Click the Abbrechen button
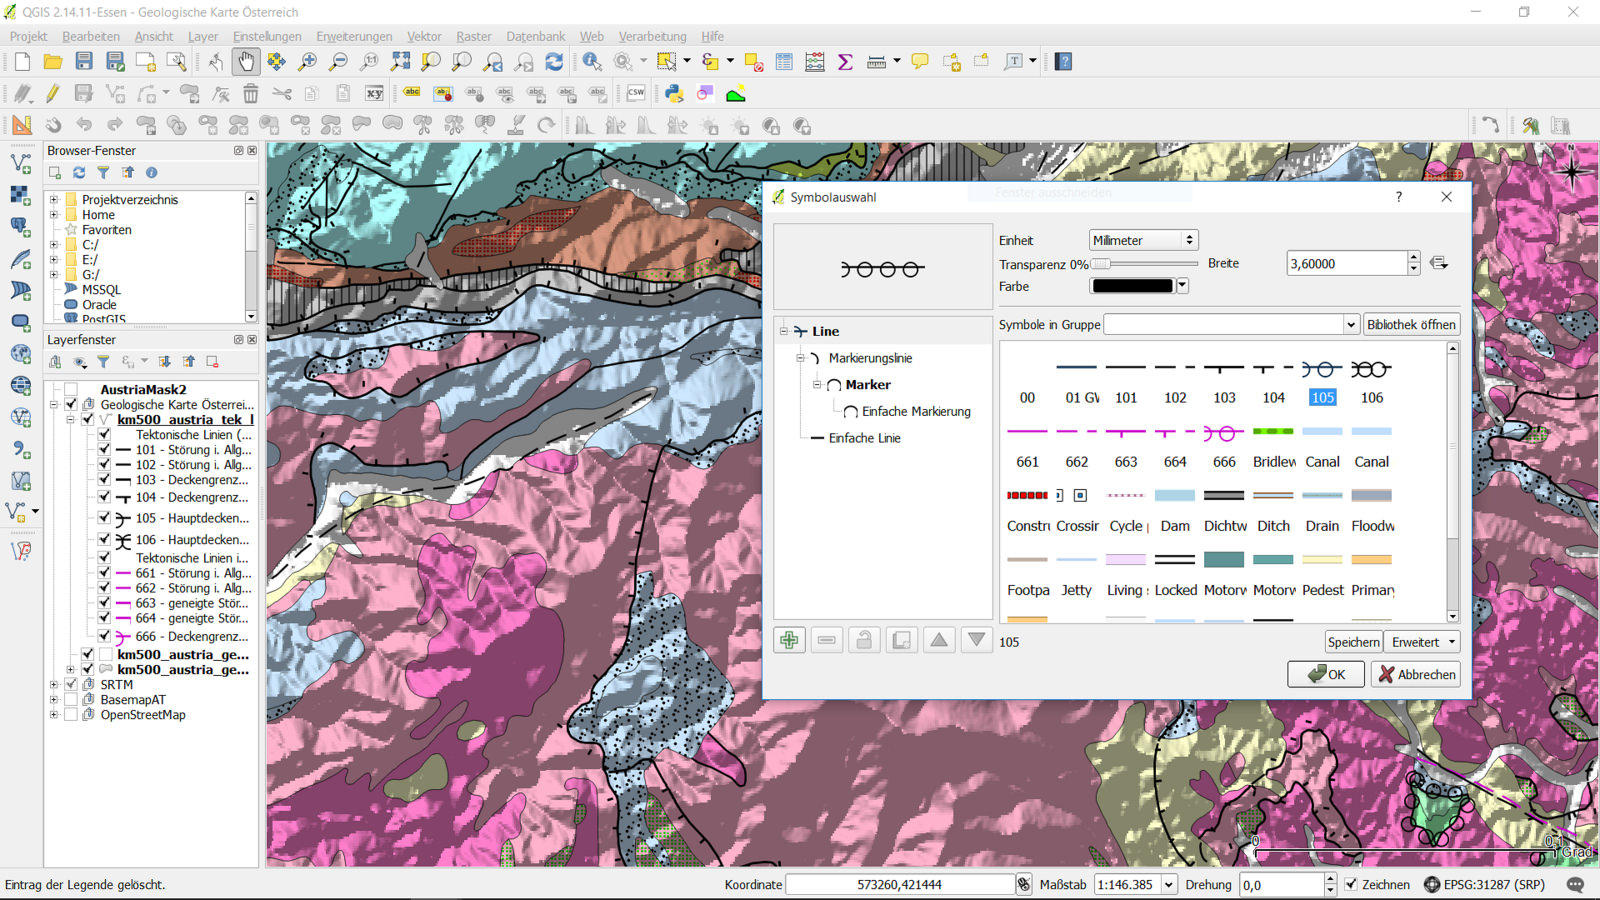This screenshot has width=1600, height=900. click(1416, 674)
